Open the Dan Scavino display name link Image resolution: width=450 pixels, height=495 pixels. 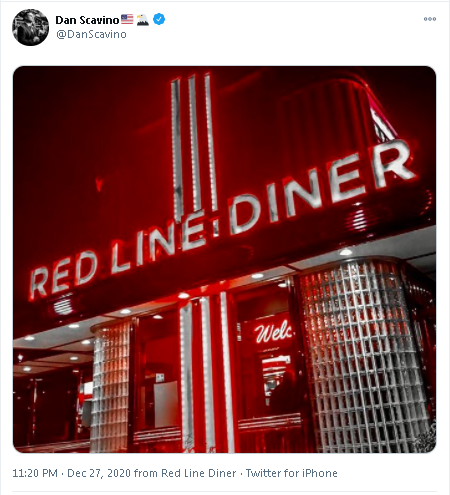click(87, 20)
